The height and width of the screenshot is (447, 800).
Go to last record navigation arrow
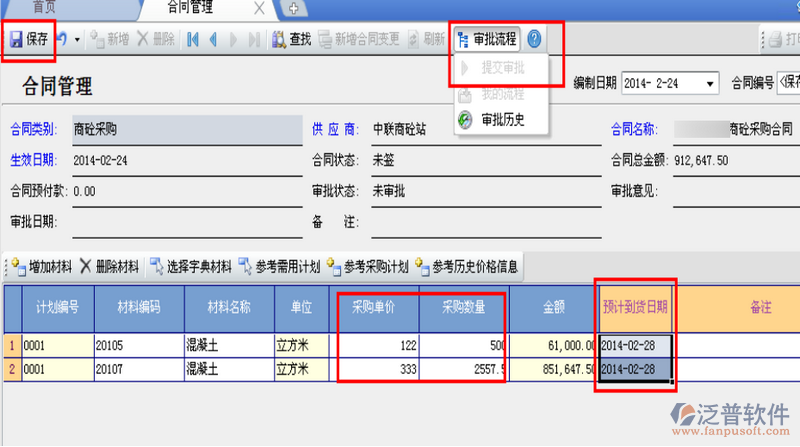point(253,40)
